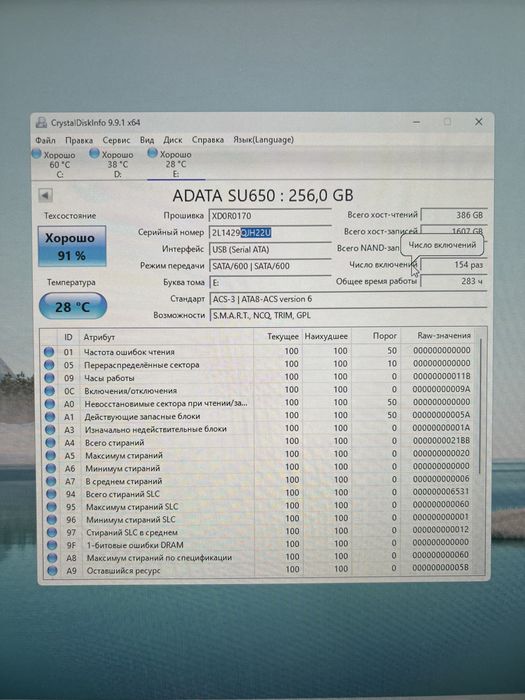Image resolution: width=525 pixels, height=700 pixels.
Task: Click the Прошивка field XD0R0170
Action: [270, 216]
